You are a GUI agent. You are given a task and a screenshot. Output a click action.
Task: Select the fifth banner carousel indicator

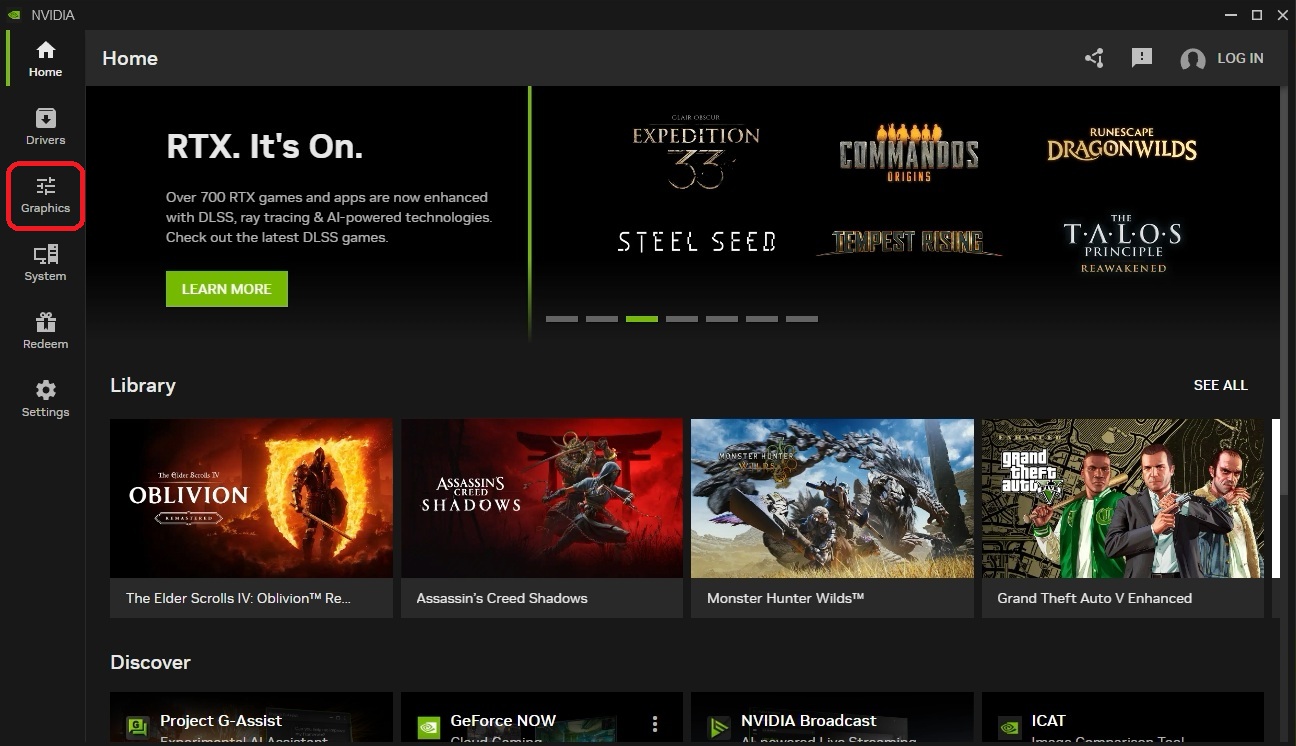coord(722,319)
